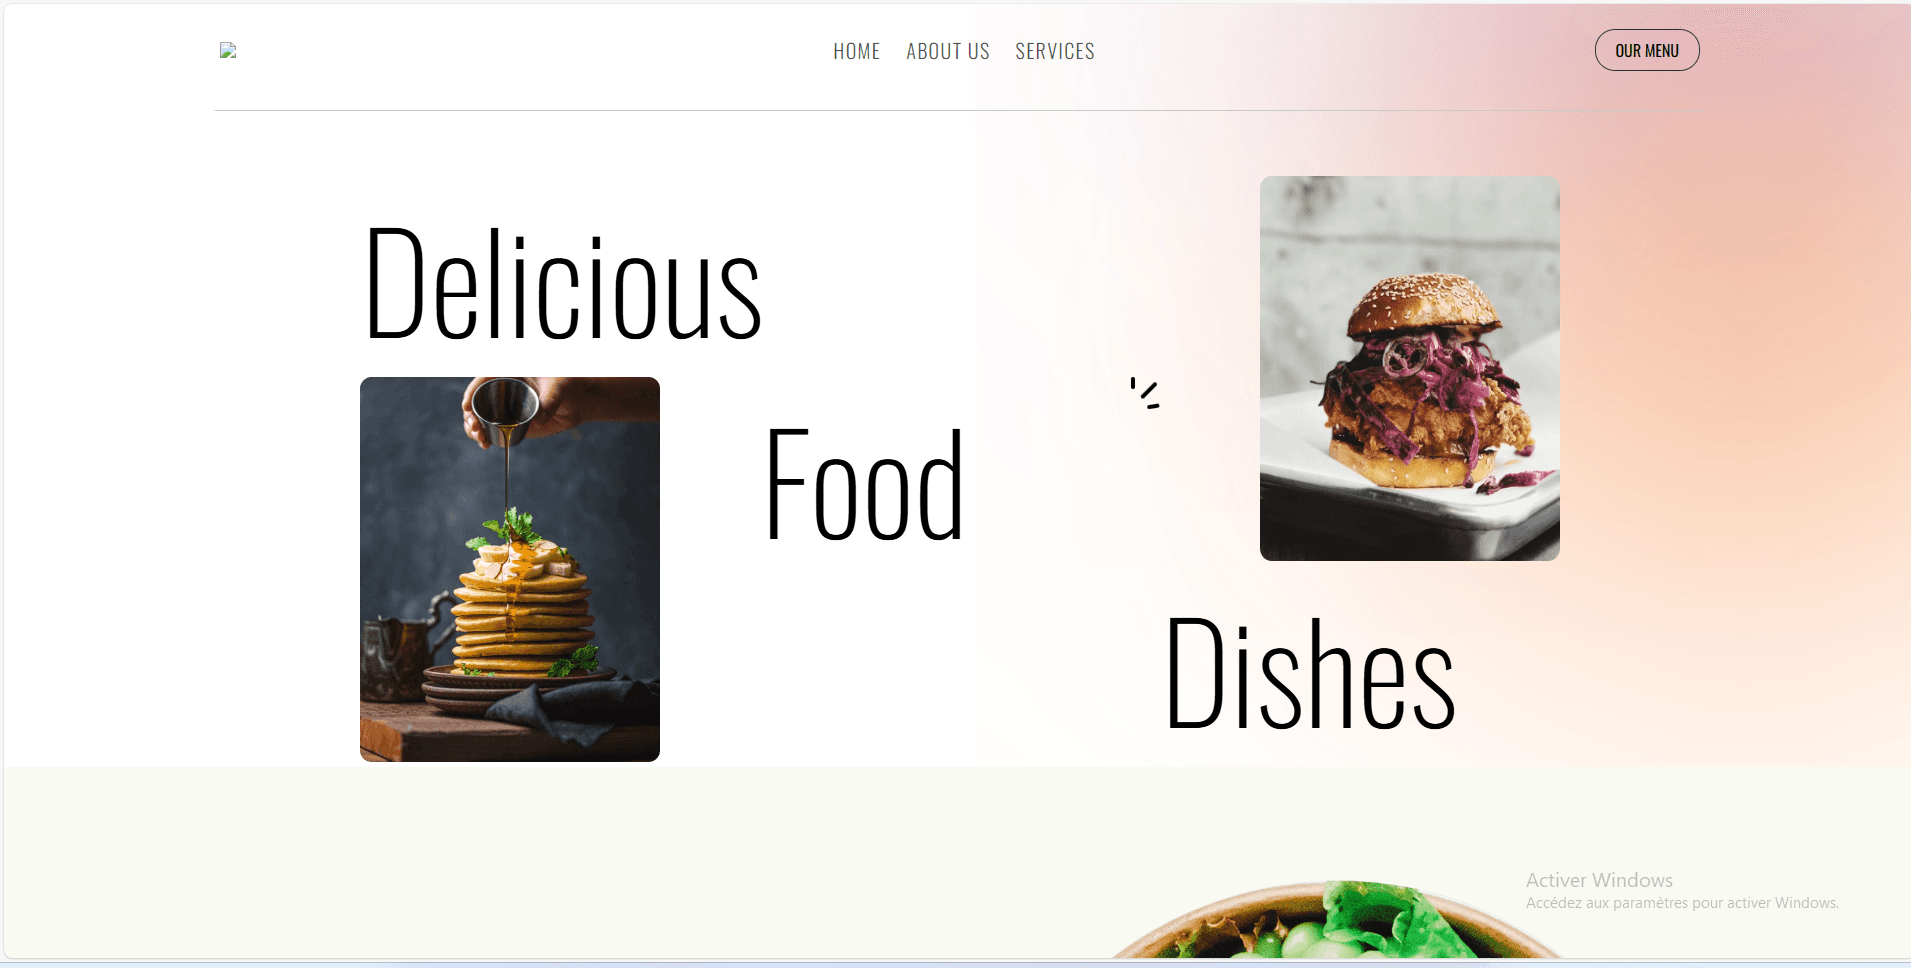Screen dimensions: 1911x968
Task: Open the HOME navigation link
Action: click(x=856, y=51)
